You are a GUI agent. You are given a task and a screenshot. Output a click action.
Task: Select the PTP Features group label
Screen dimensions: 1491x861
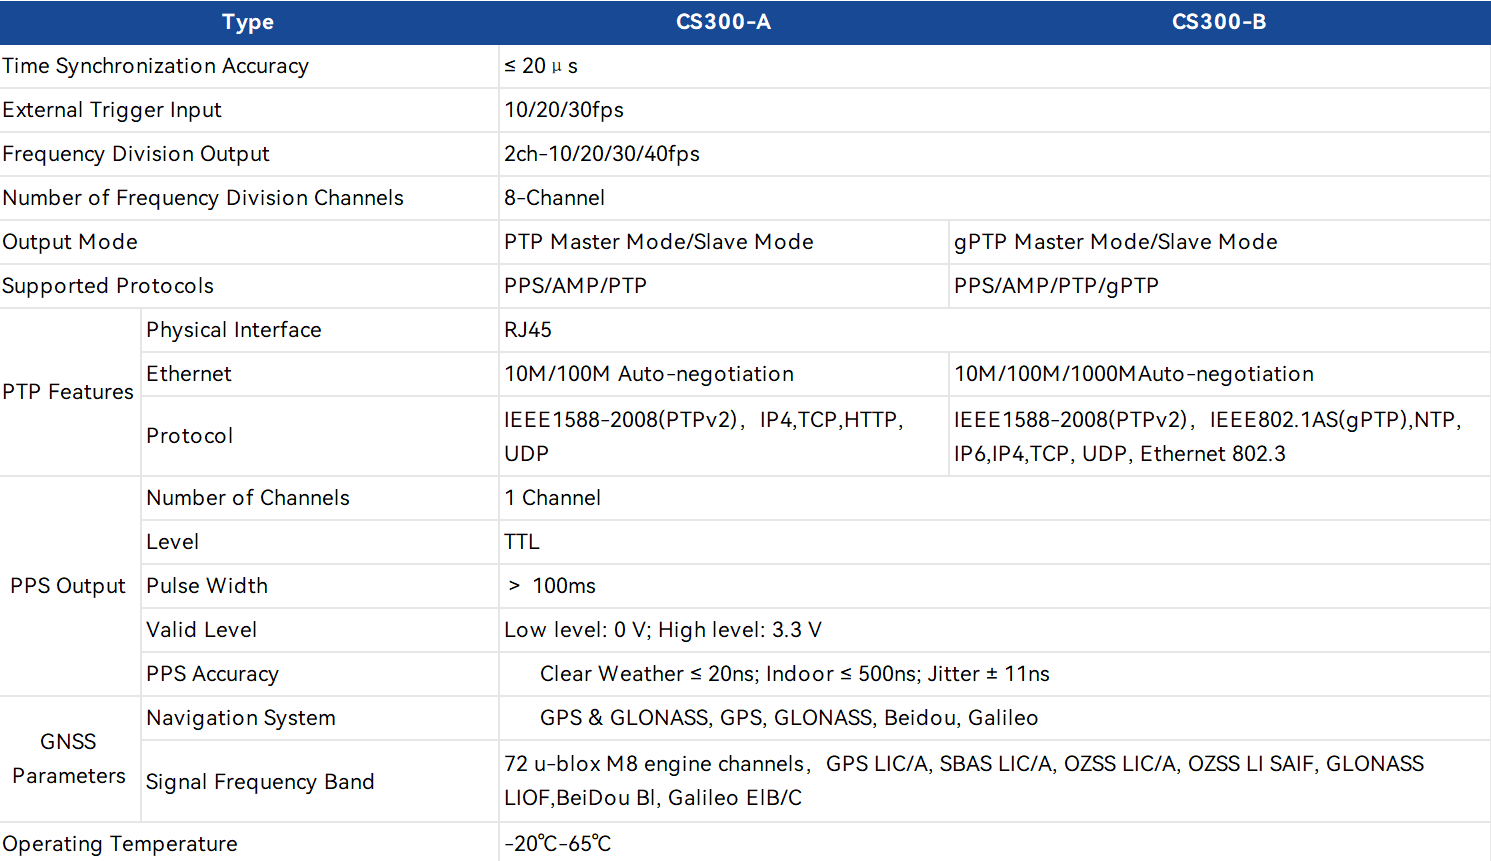point(69,392)
